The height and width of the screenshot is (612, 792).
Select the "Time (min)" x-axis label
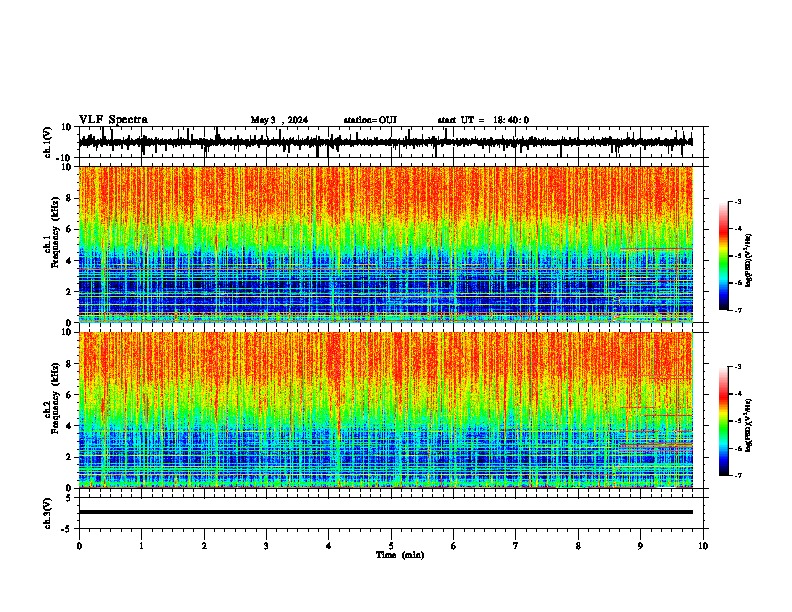(400, 555)
